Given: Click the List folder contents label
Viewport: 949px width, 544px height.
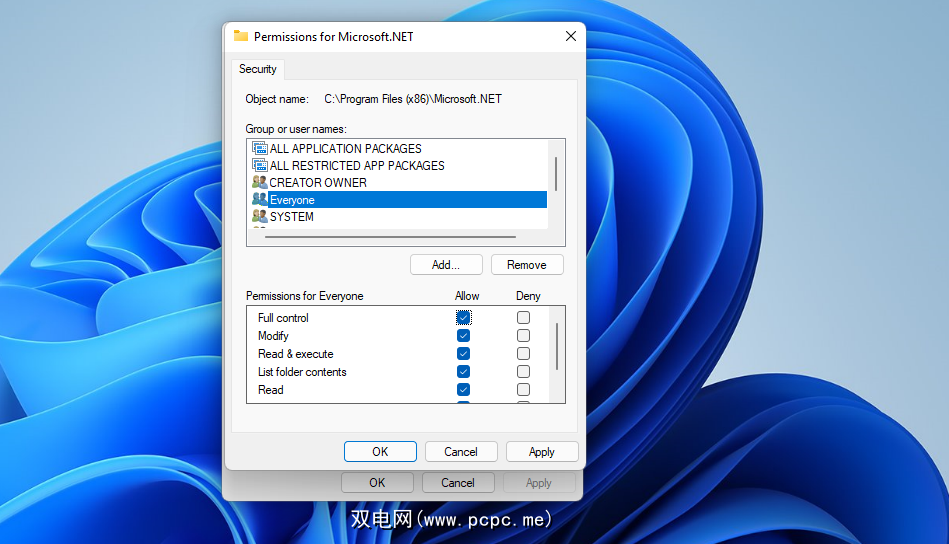Looking at the screenshot, I should coord(302,372).
